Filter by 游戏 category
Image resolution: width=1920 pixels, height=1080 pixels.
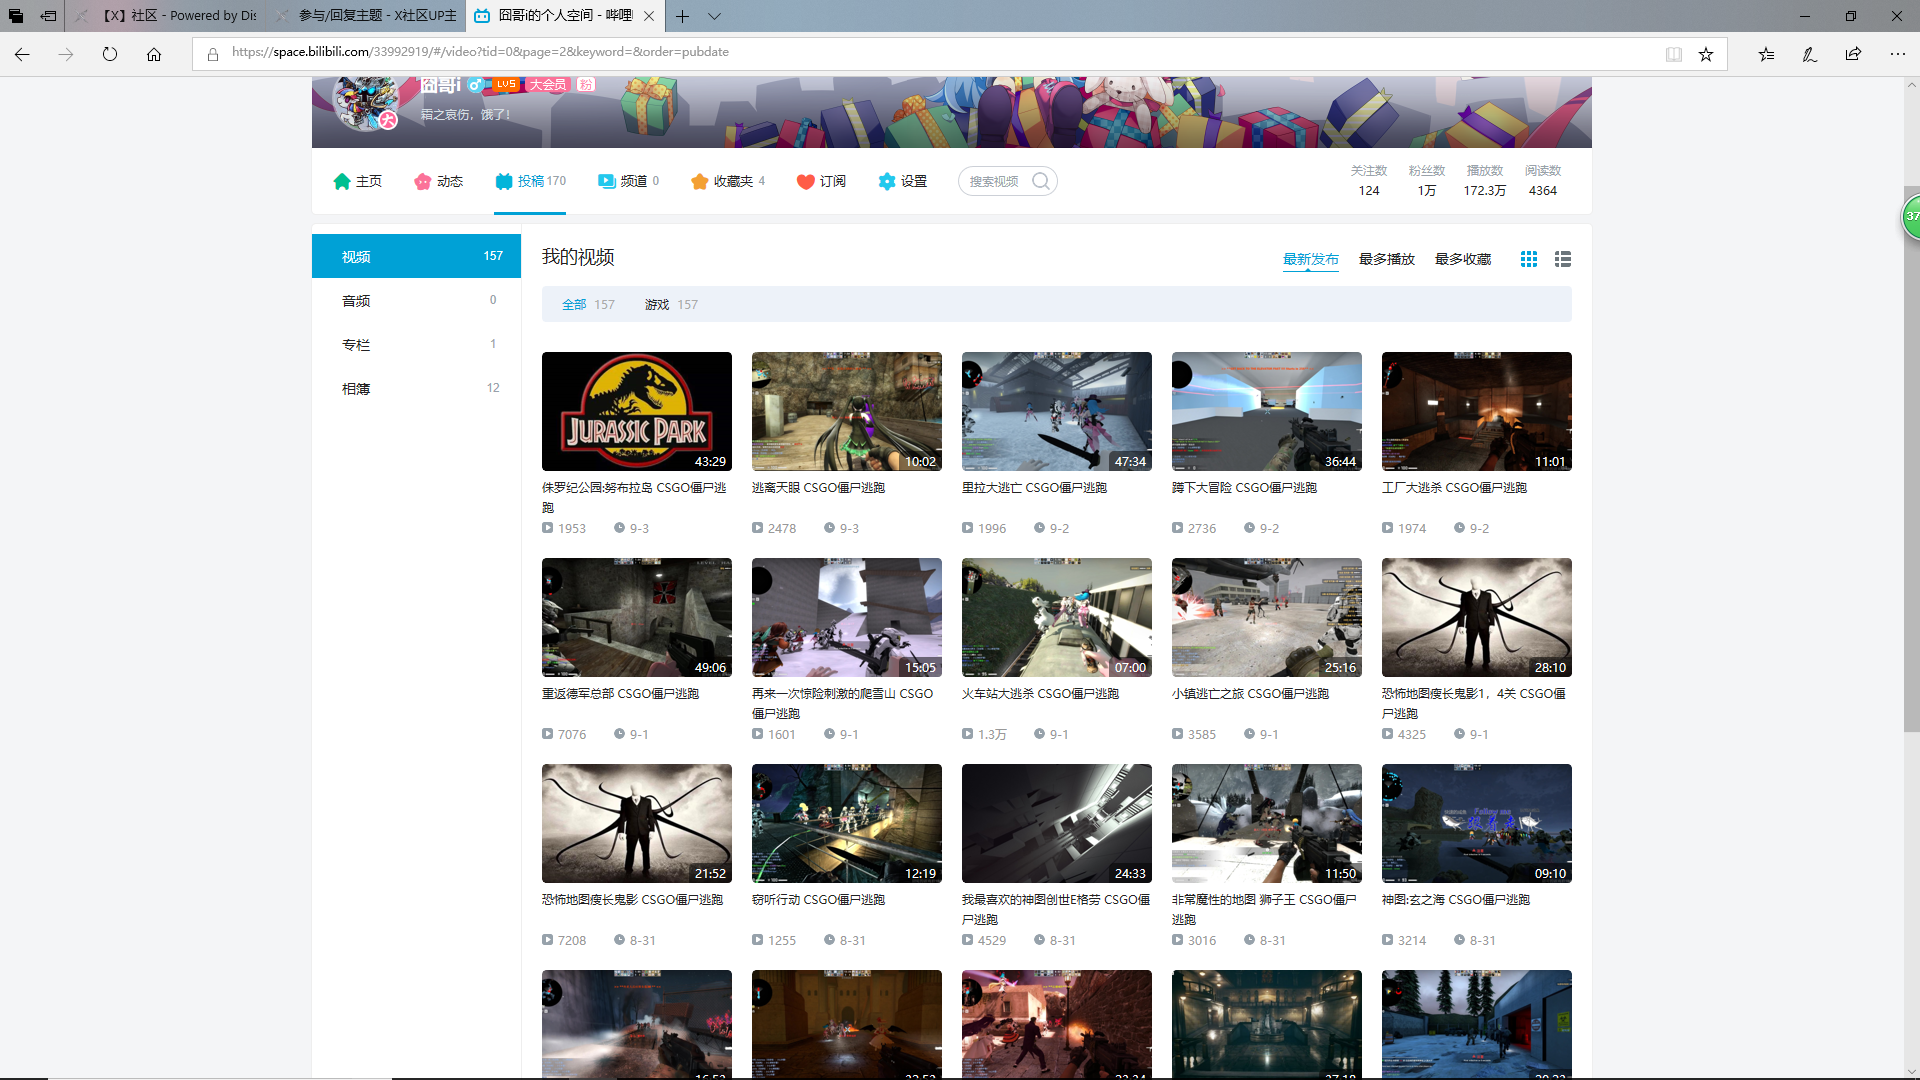pos(657,305)
